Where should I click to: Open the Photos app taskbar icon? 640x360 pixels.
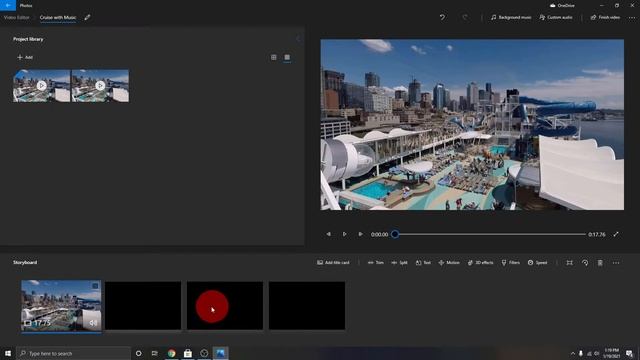coord(220,353)
